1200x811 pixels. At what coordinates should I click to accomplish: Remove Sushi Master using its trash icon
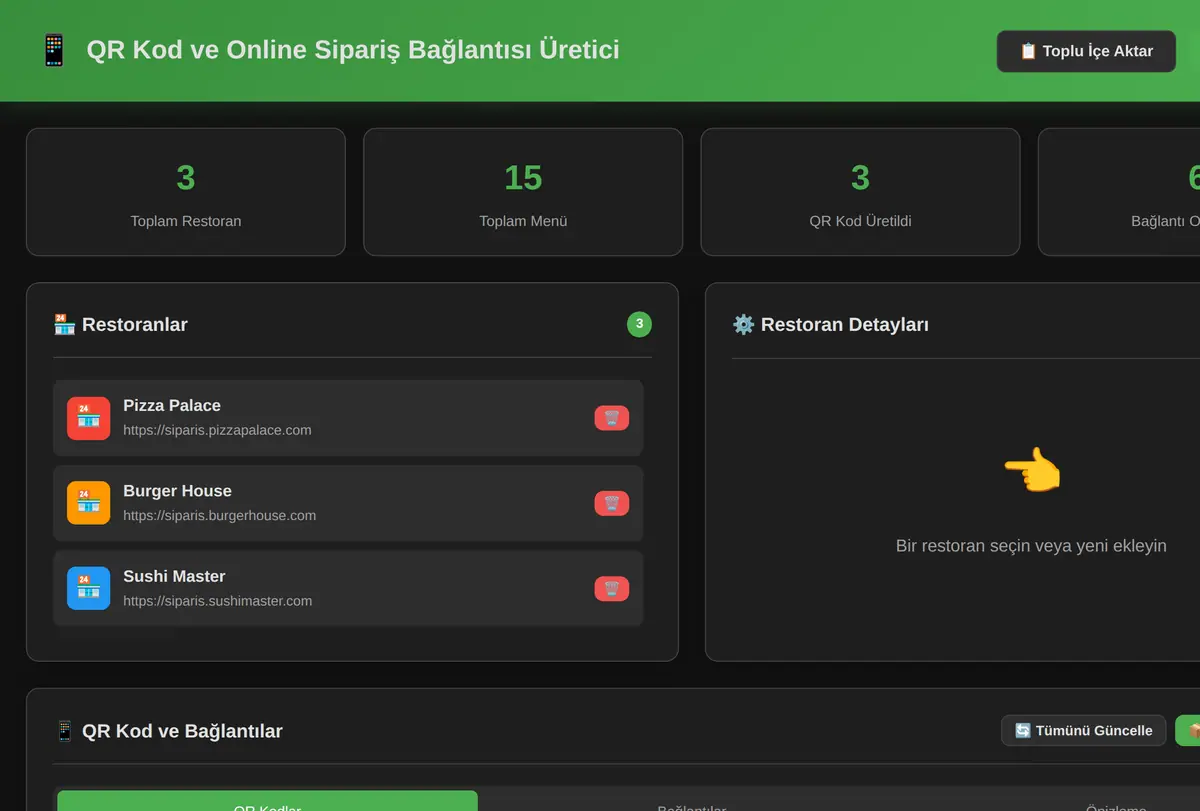pos(612,589)
